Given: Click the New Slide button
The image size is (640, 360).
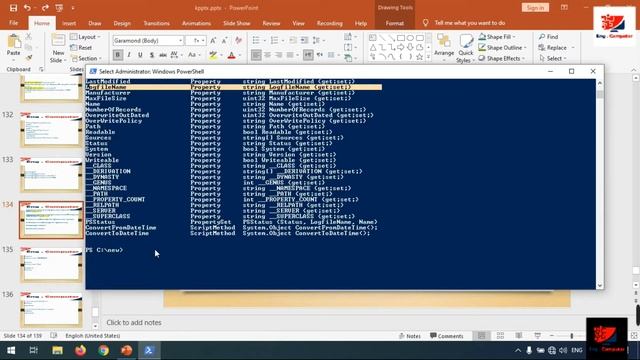Looking at the screenshot, I should pyautogui.click(x=58, y=49).
